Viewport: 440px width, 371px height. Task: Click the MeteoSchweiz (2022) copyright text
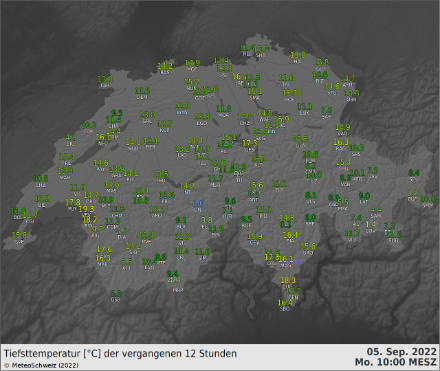point(41,365)
